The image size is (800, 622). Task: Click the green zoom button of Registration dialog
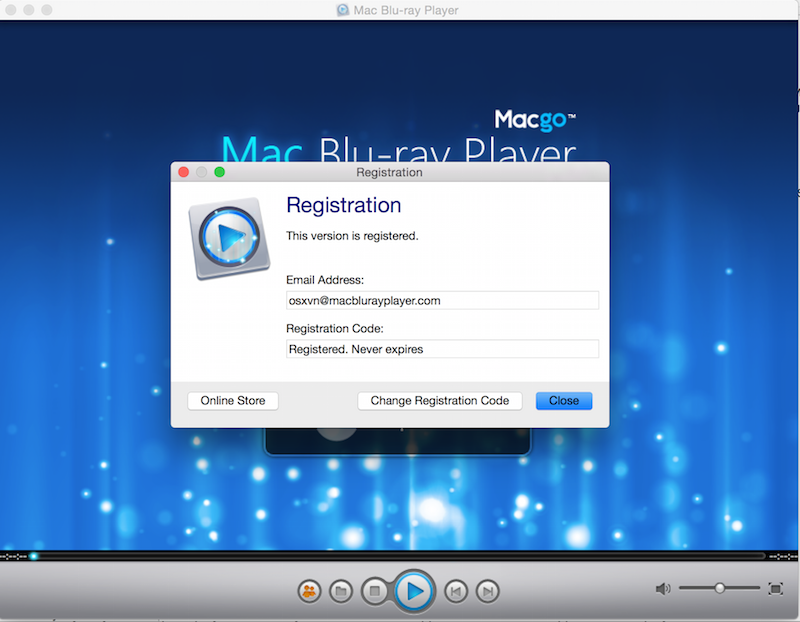pyautogui.click(x=219, y=172)
